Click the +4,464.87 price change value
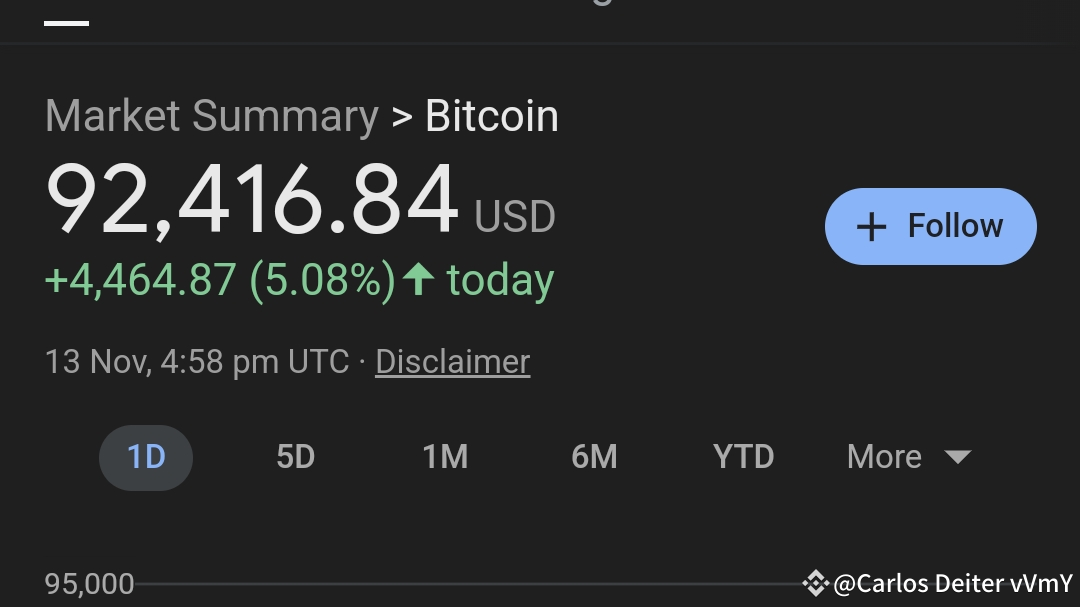Screen dimensions: 1080x607 coord(141,280)
